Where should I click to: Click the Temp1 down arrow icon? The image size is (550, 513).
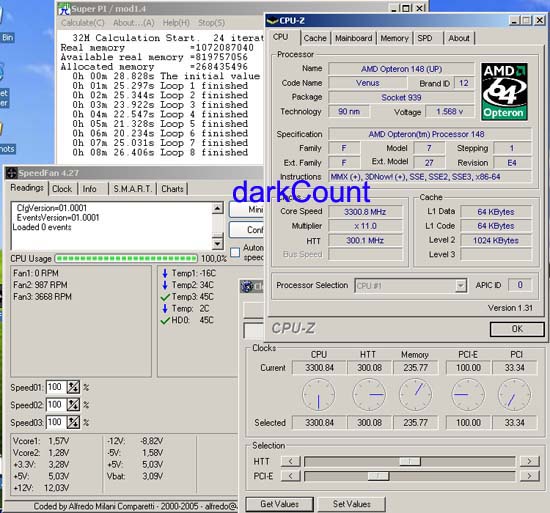(165, 273)
